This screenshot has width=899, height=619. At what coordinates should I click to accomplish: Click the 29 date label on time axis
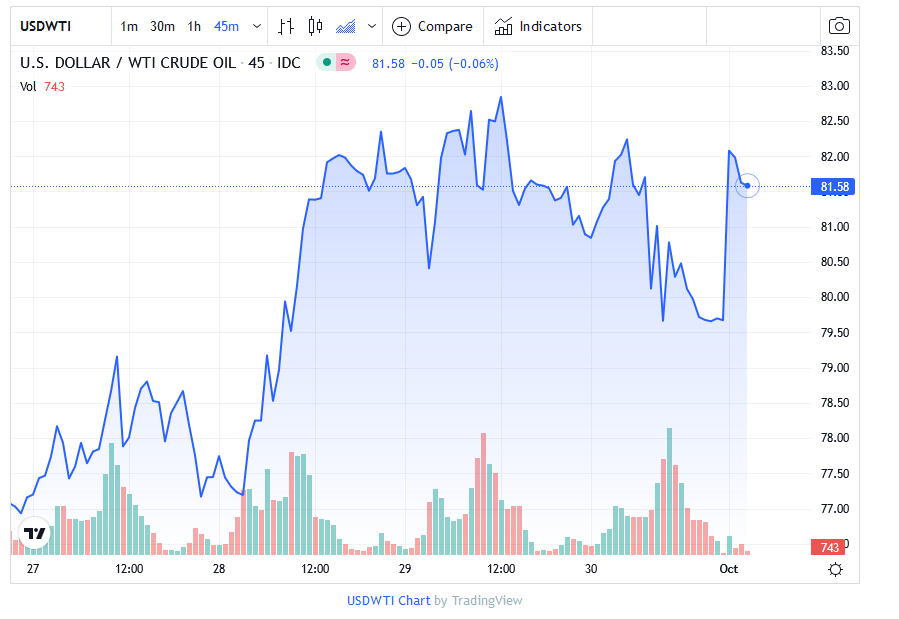pos(405,569)
